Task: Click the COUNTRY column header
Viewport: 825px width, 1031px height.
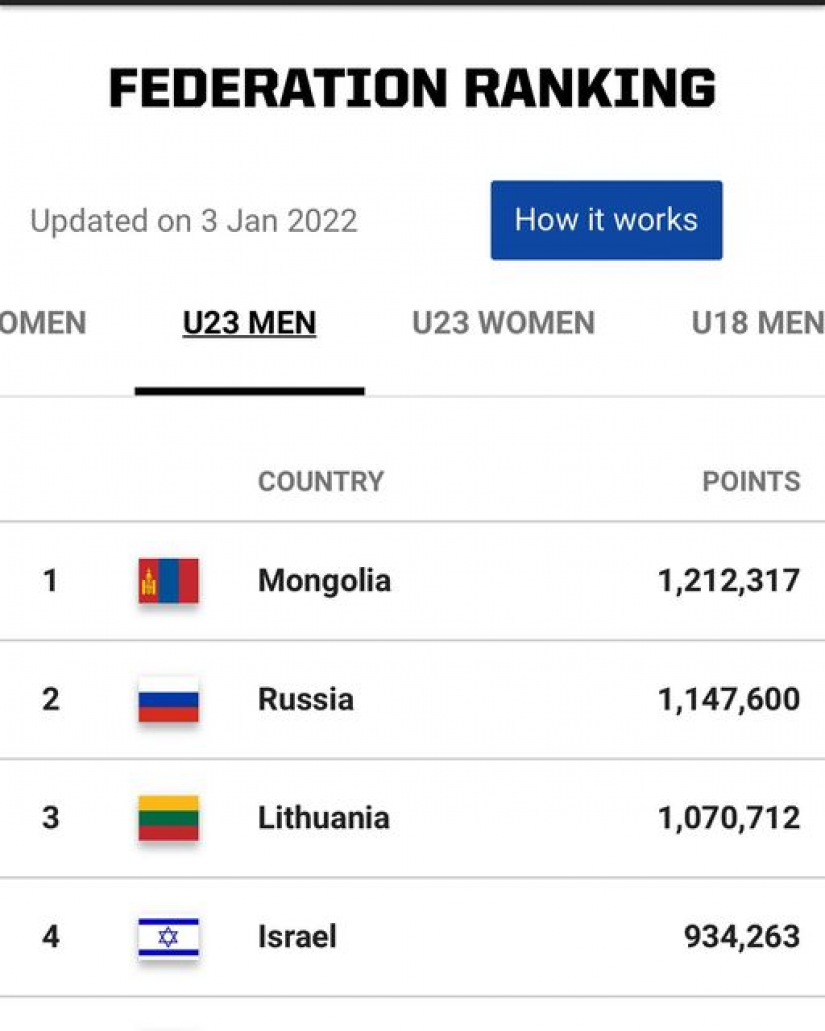Action: [x=320, y=481]
